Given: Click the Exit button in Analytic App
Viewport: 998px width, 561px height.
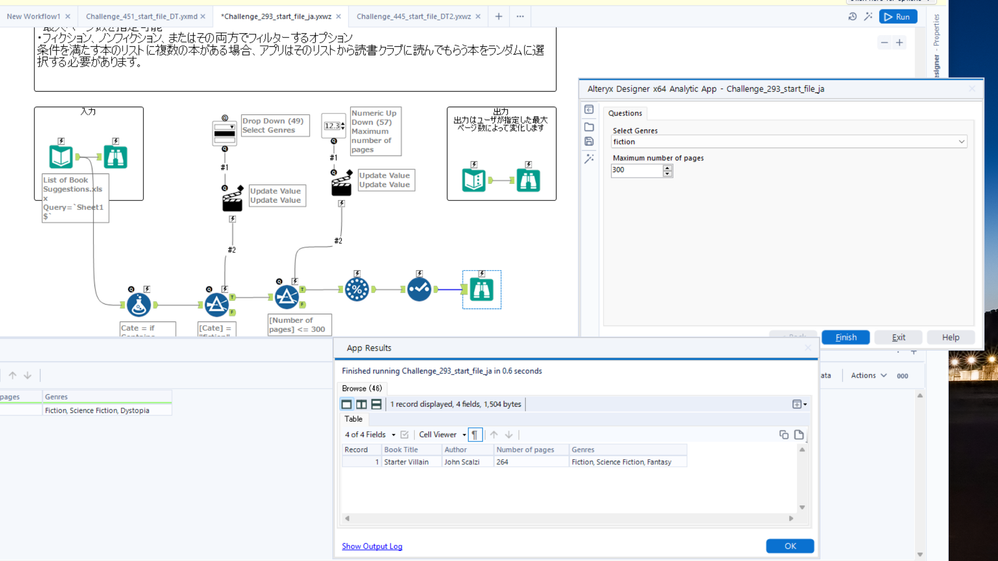Looking at the screenshot, I should (x=898, y=337).
